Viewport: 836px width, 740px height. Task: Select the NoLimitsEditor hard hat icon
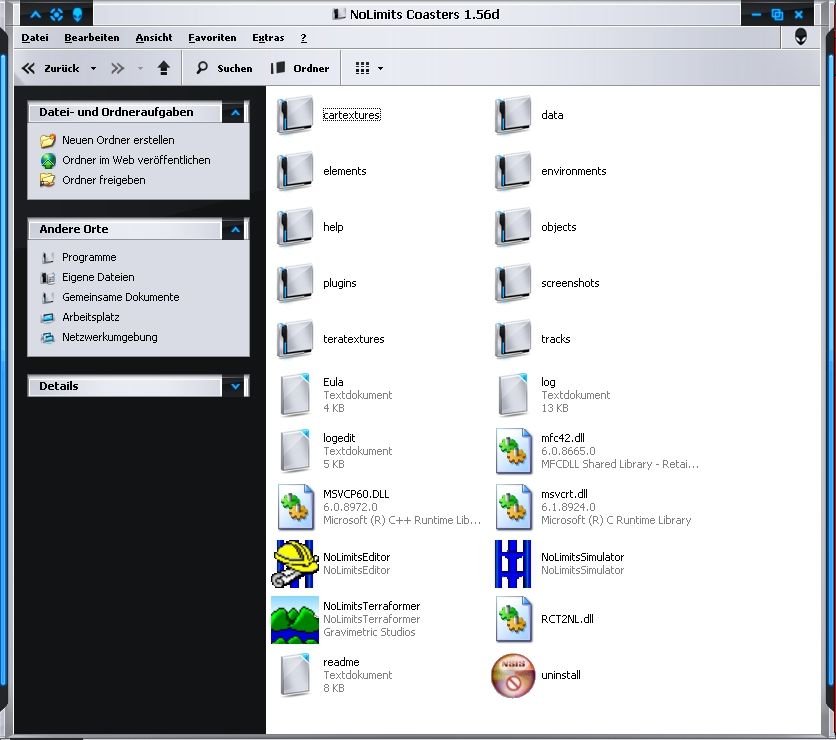click(x=295, y=564)
